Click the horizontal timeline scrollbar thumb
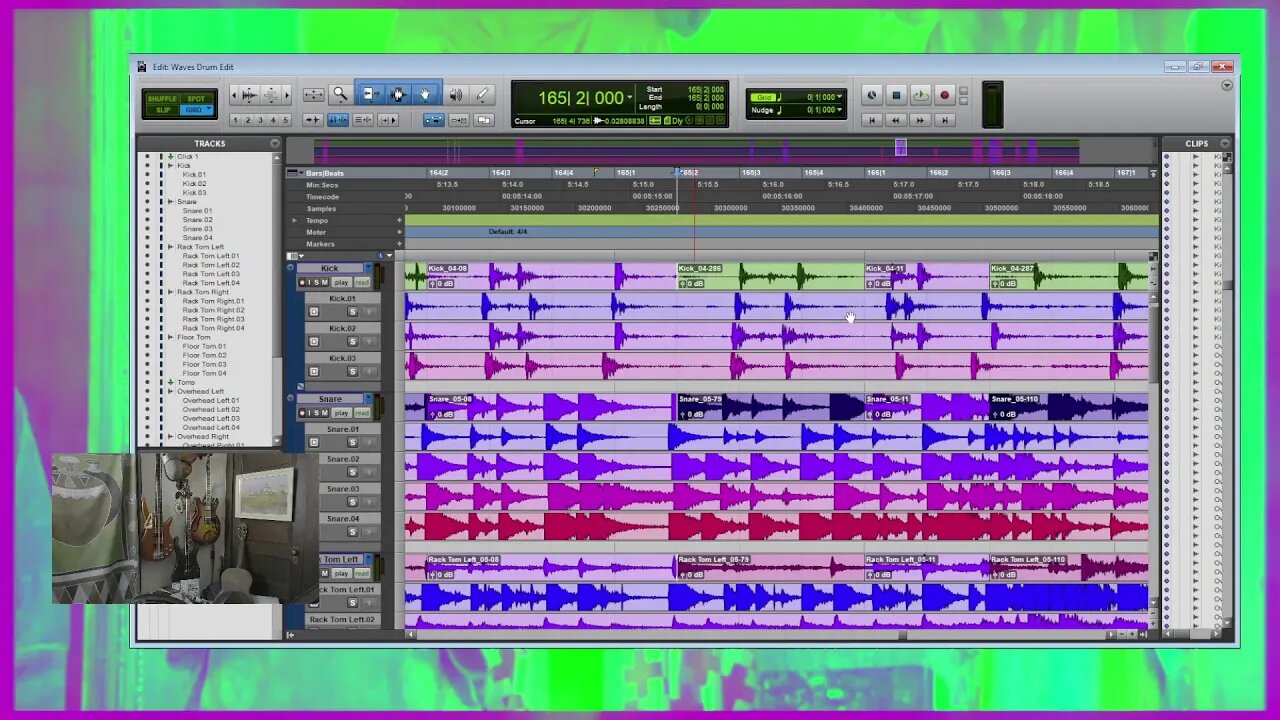 click(x=902, y=634)
